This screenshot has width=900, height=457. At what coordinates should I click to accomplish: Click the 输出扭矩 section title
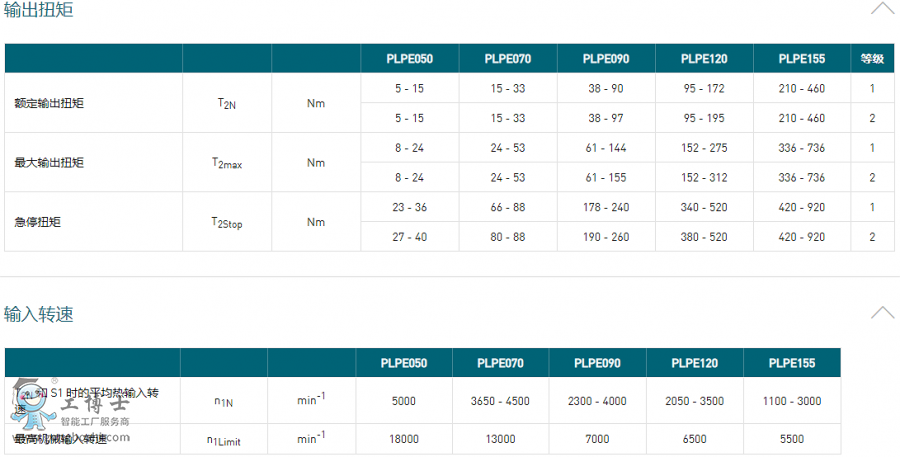38,10
